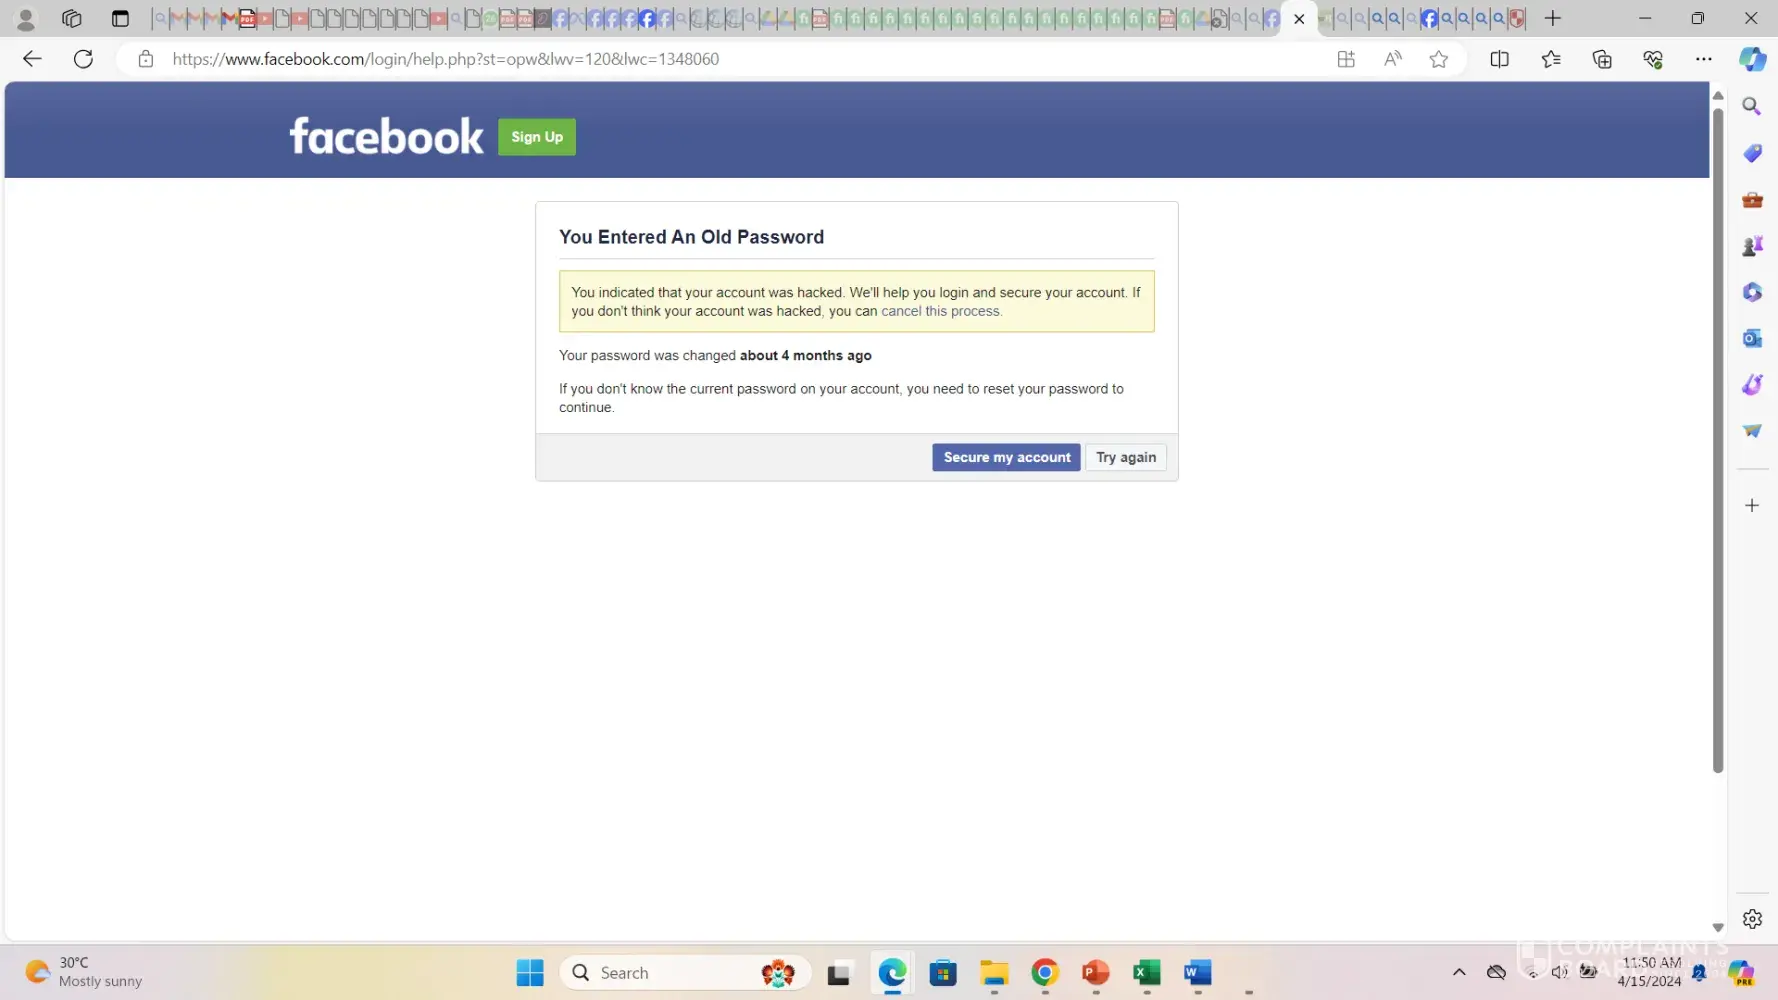Image resolution: width=1778 pixels, height=1000 pixels.
Task: Open Outlook in the sidebar
Action: pos(1752,338)
